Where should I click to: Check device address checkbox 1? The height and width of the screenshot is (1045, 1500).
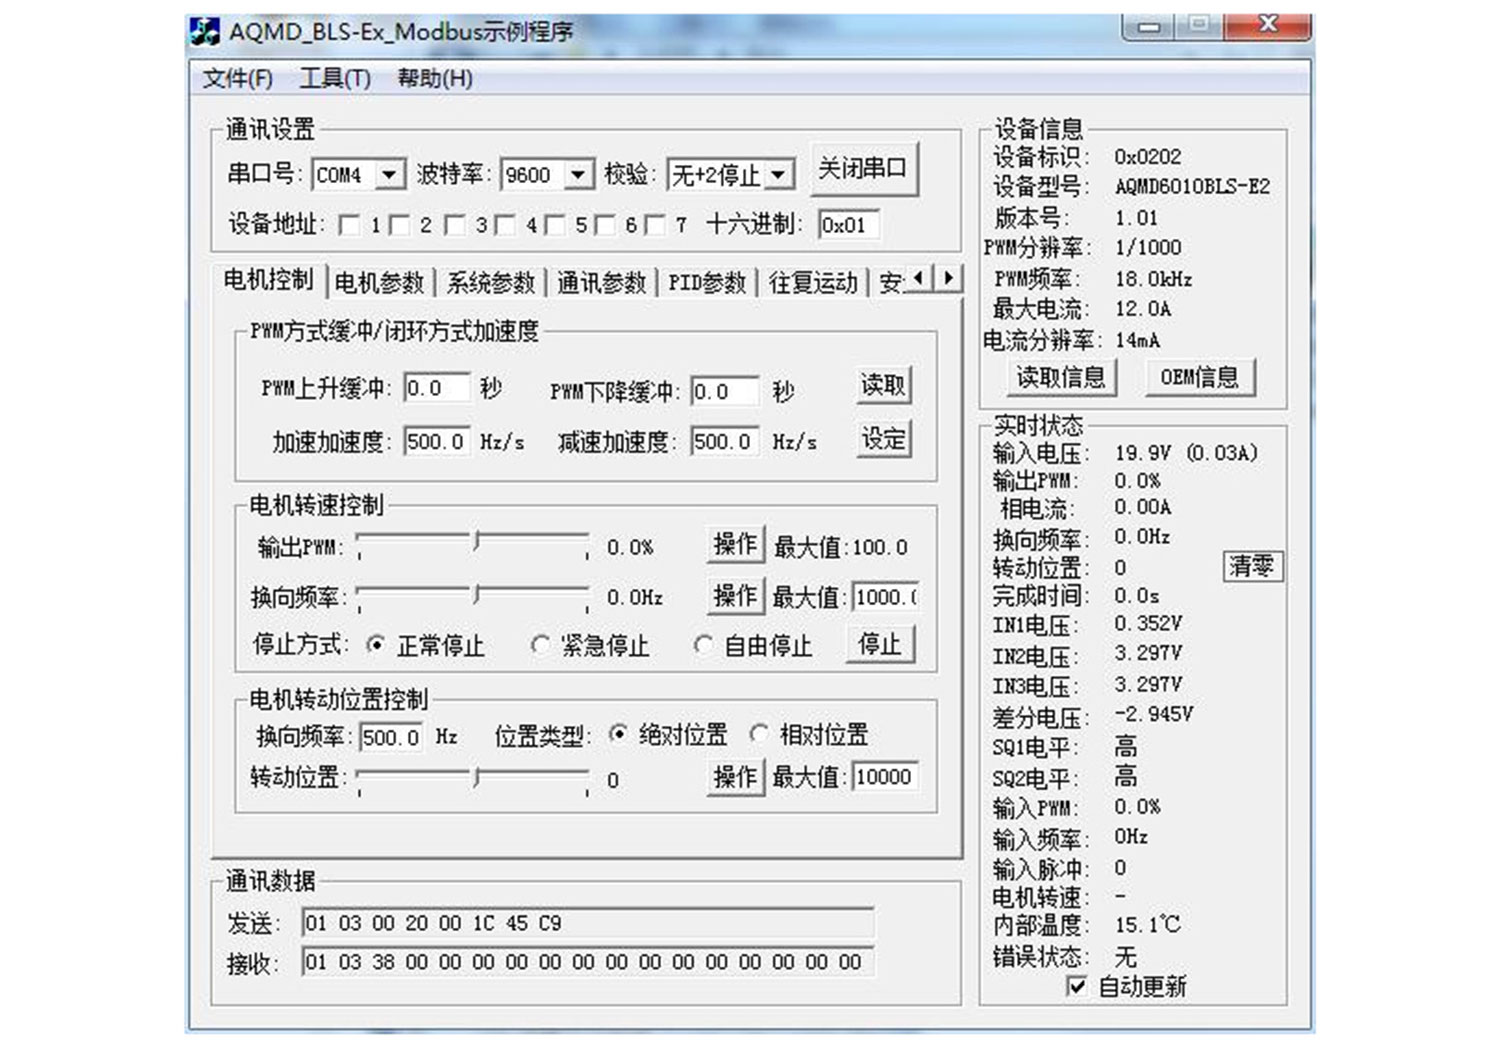click(x=350, y=225)
